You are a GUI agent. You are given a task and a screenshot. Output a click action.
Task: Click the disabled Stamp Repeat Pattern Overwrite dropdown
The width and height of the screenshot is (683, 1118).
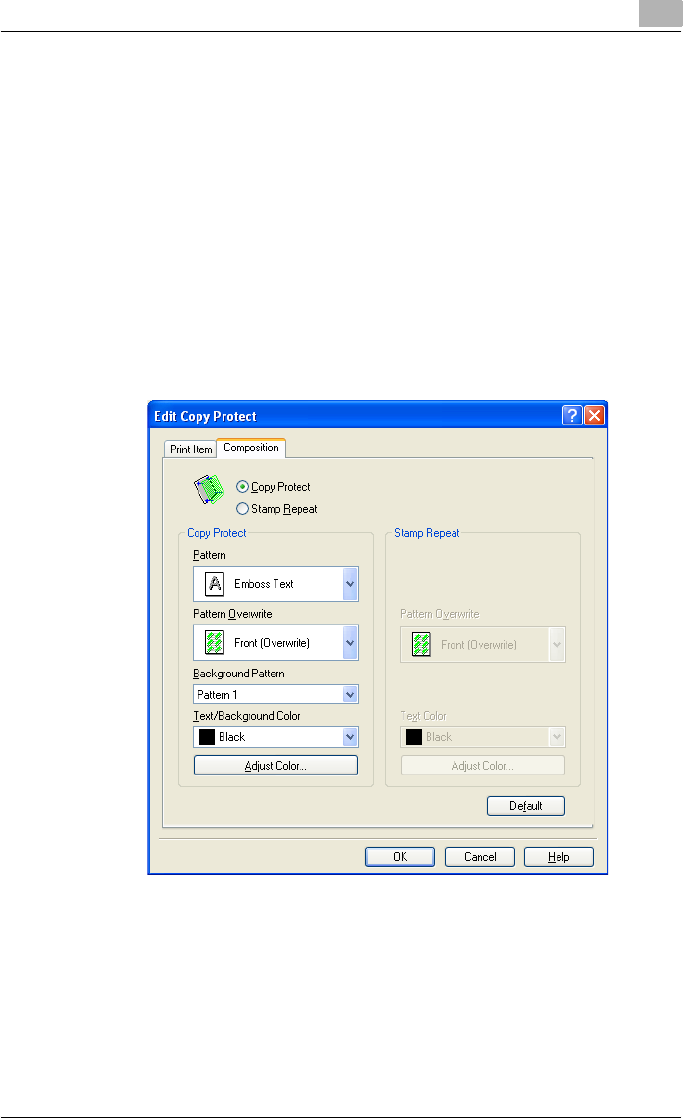pos(483,645)
